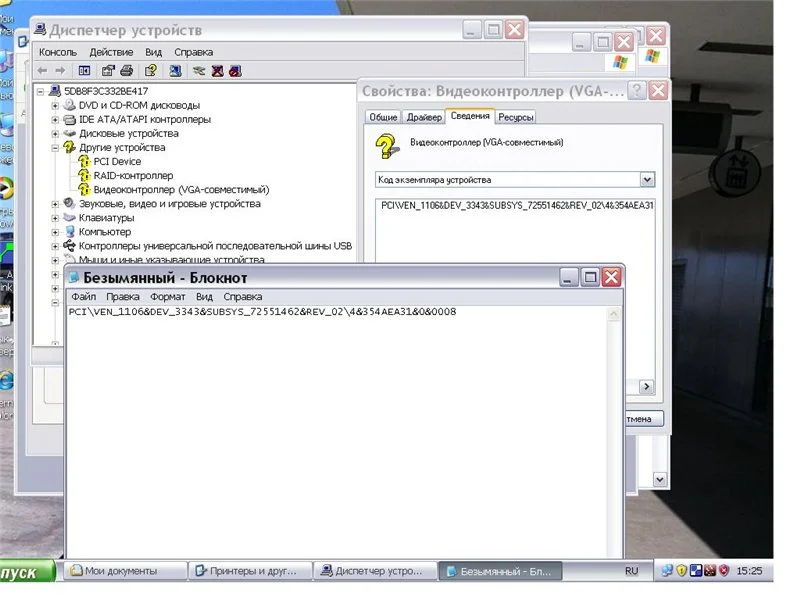The height and width of the screenshot is (600, 800).
Task: Expand Дисковые устройства
Action: point(55,134)
